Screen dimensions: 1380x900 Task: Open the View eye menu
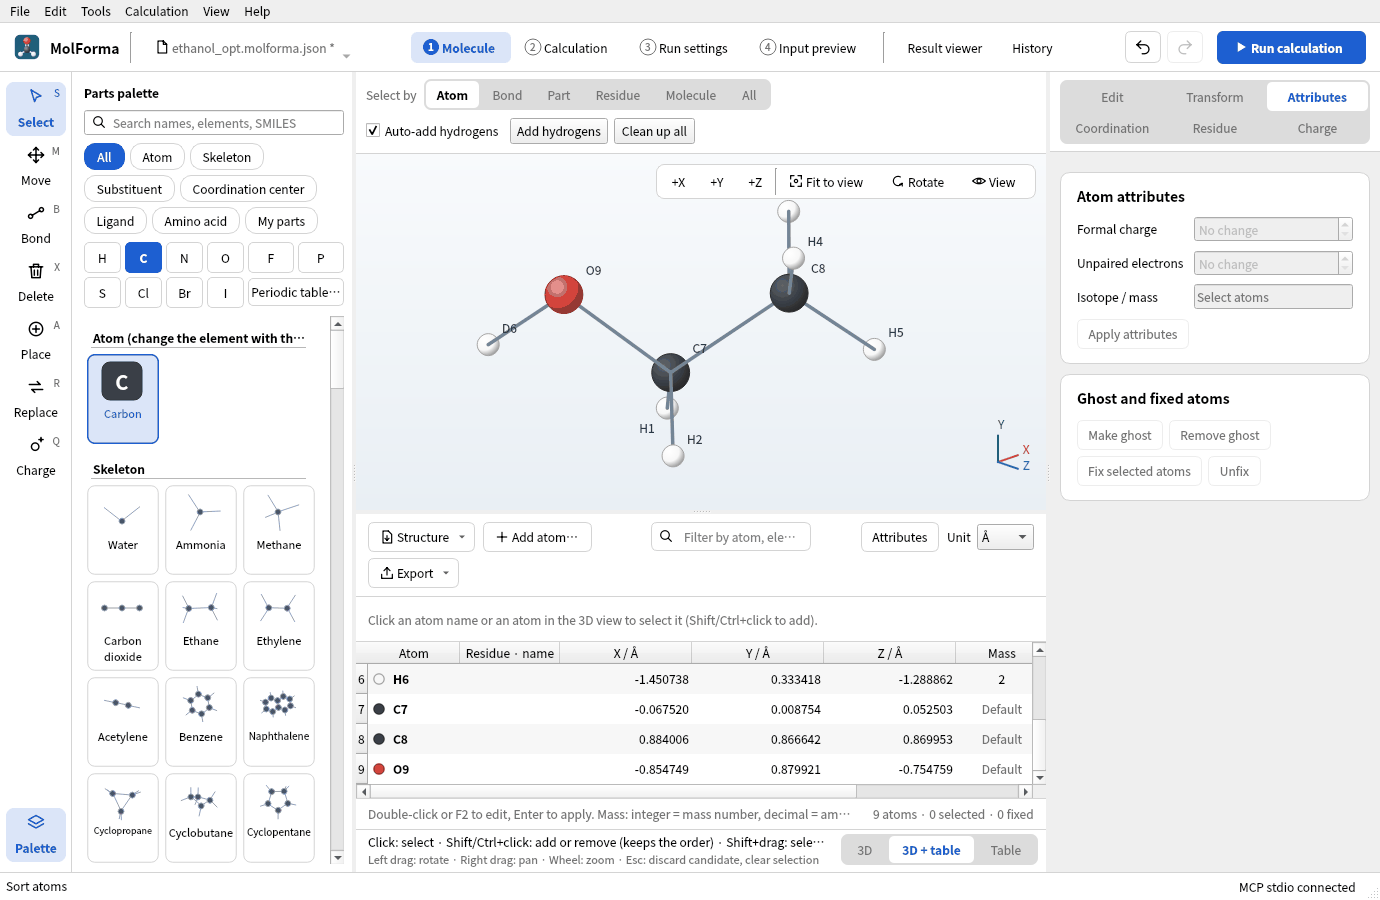tap(993, 182)
